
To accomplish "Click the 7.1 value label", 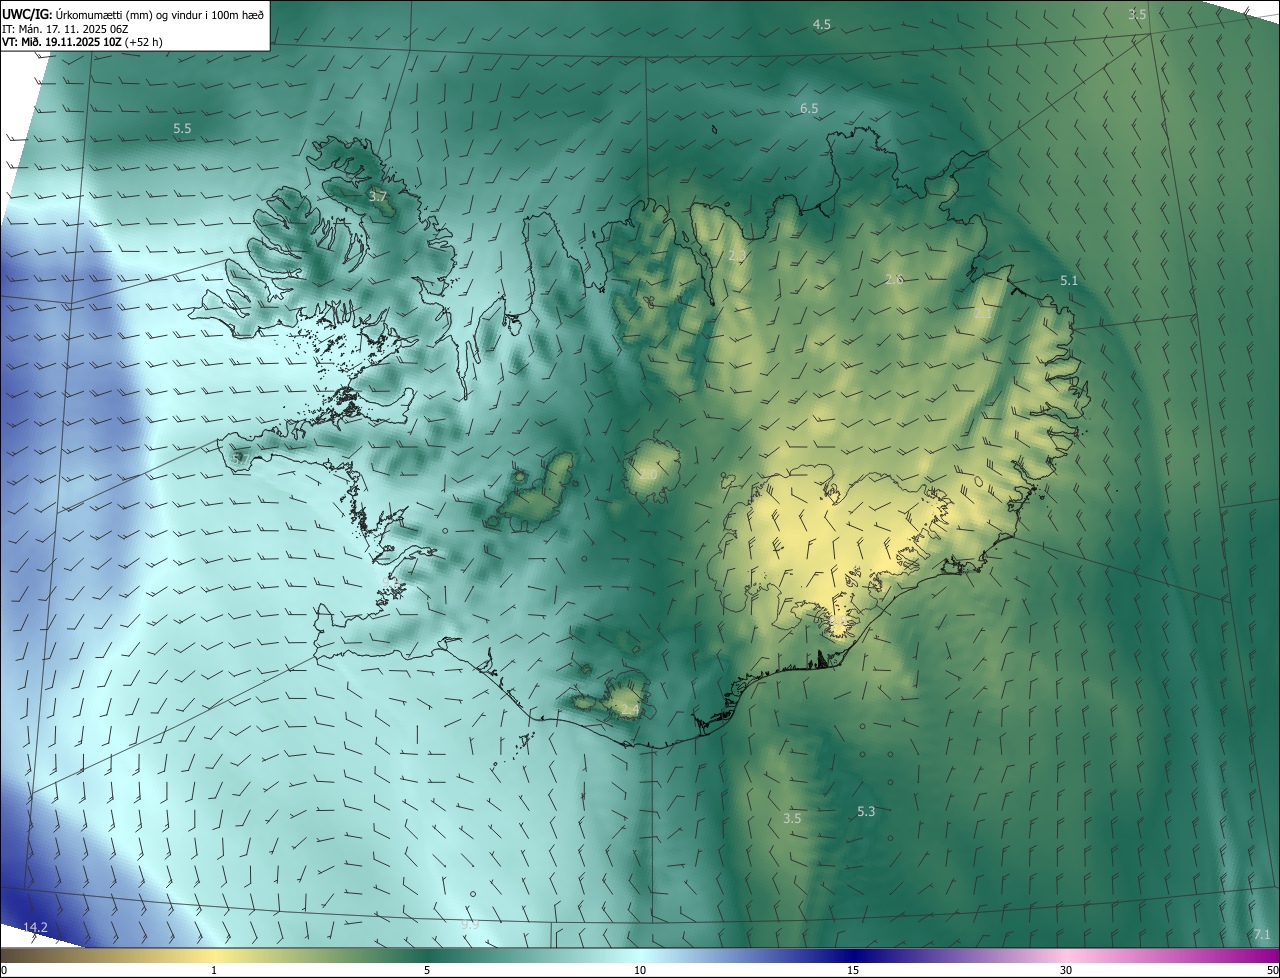I will [x=1261, y=935].
